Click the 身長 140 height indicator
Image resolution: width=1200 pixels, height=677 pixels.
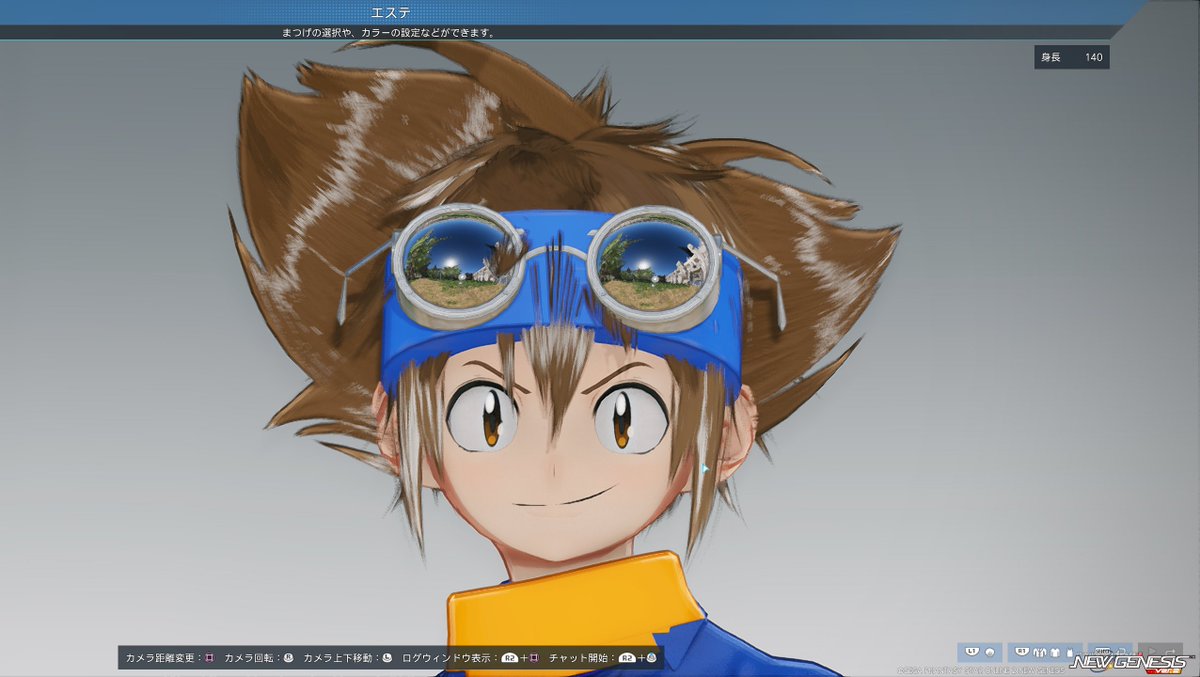1072,57
